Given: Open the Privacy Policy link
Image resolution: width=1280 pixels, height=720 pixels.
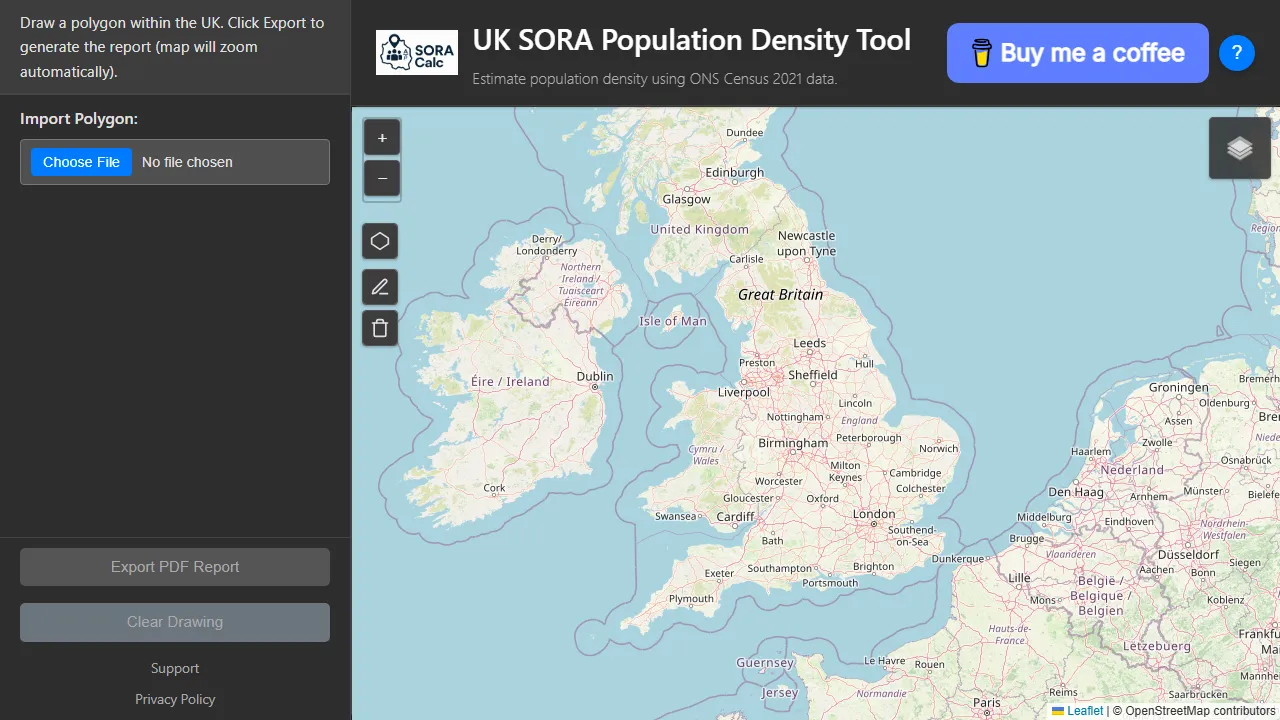Looking at the screenshot, I should pyautogui.click(x=174, y=699).
